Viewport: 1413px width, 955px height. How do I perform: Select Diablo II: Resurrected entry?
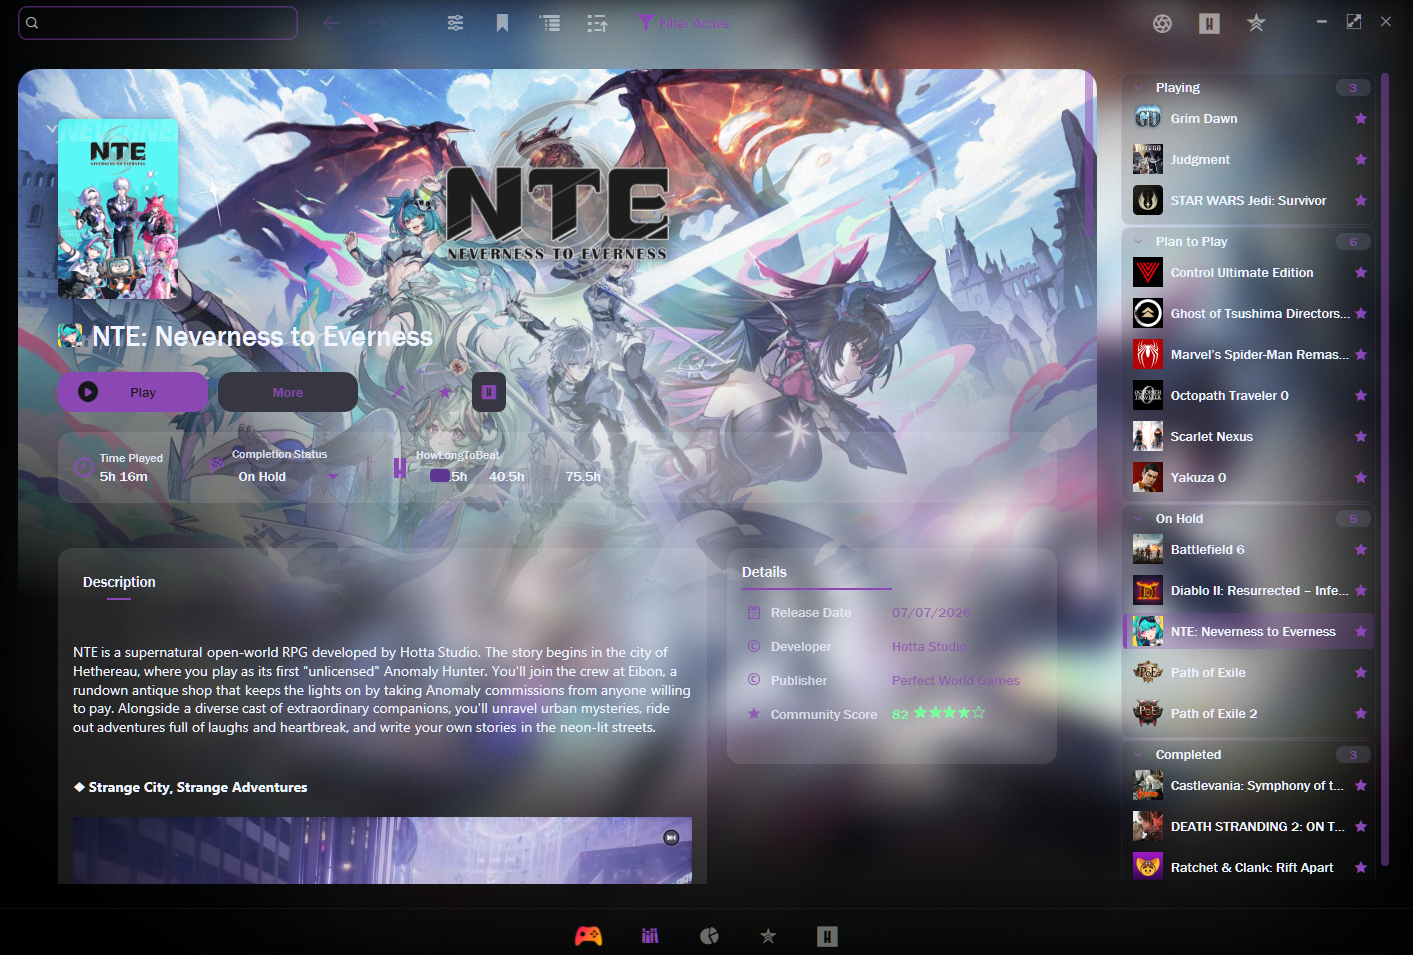tap(1248, 590)
